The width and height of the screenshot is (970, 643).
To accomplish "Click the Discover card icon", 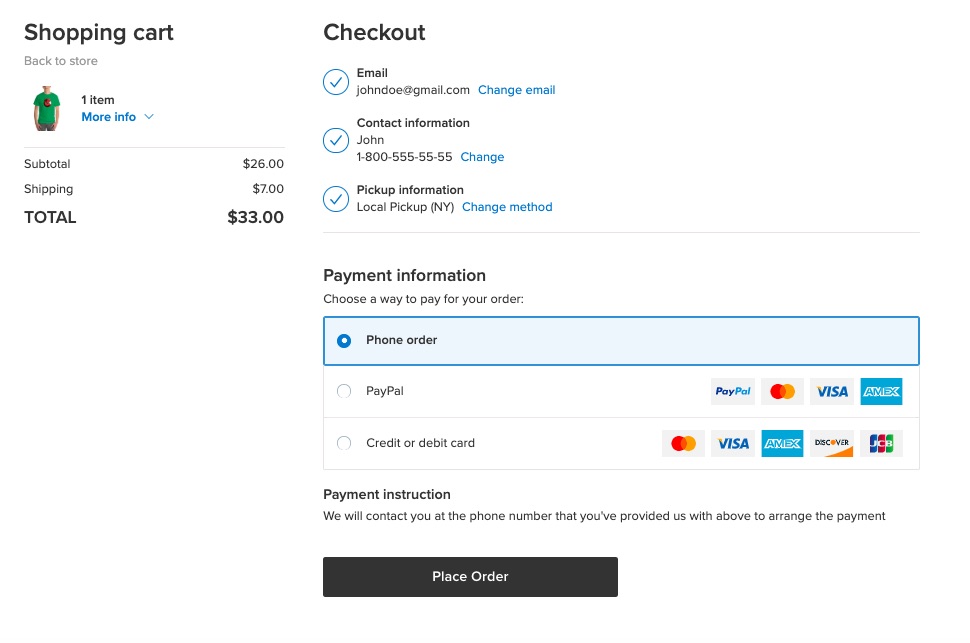I will pyautogui.click(x=831, y=443).
